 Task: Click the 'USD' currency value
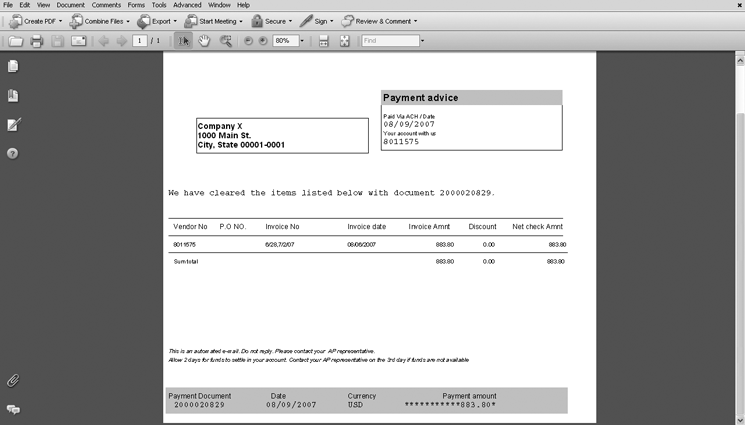click(355, 405)
